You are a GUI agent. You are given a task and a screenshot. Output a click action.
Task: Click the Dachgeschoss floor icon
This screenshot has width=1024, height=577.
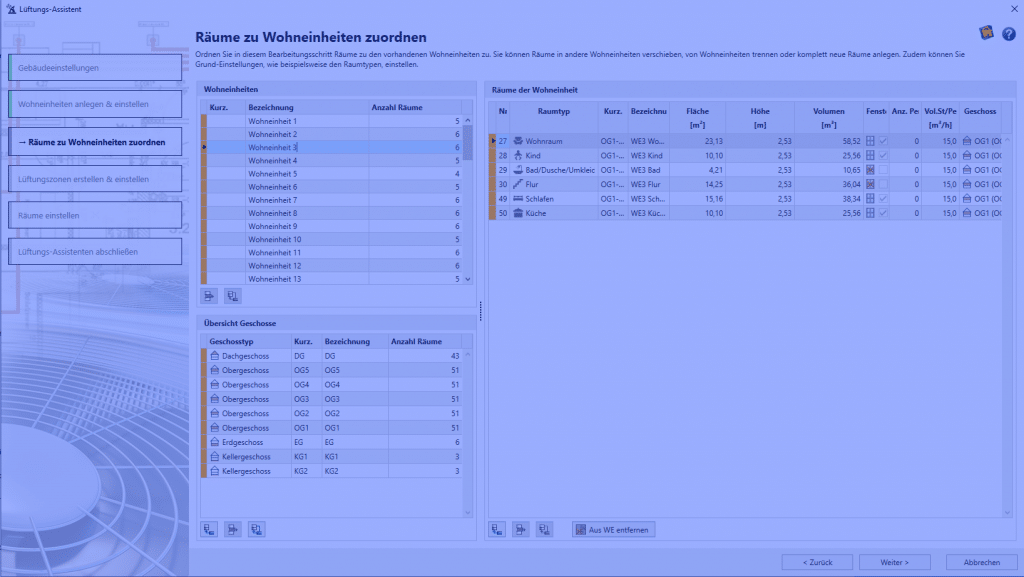point(214,356)
